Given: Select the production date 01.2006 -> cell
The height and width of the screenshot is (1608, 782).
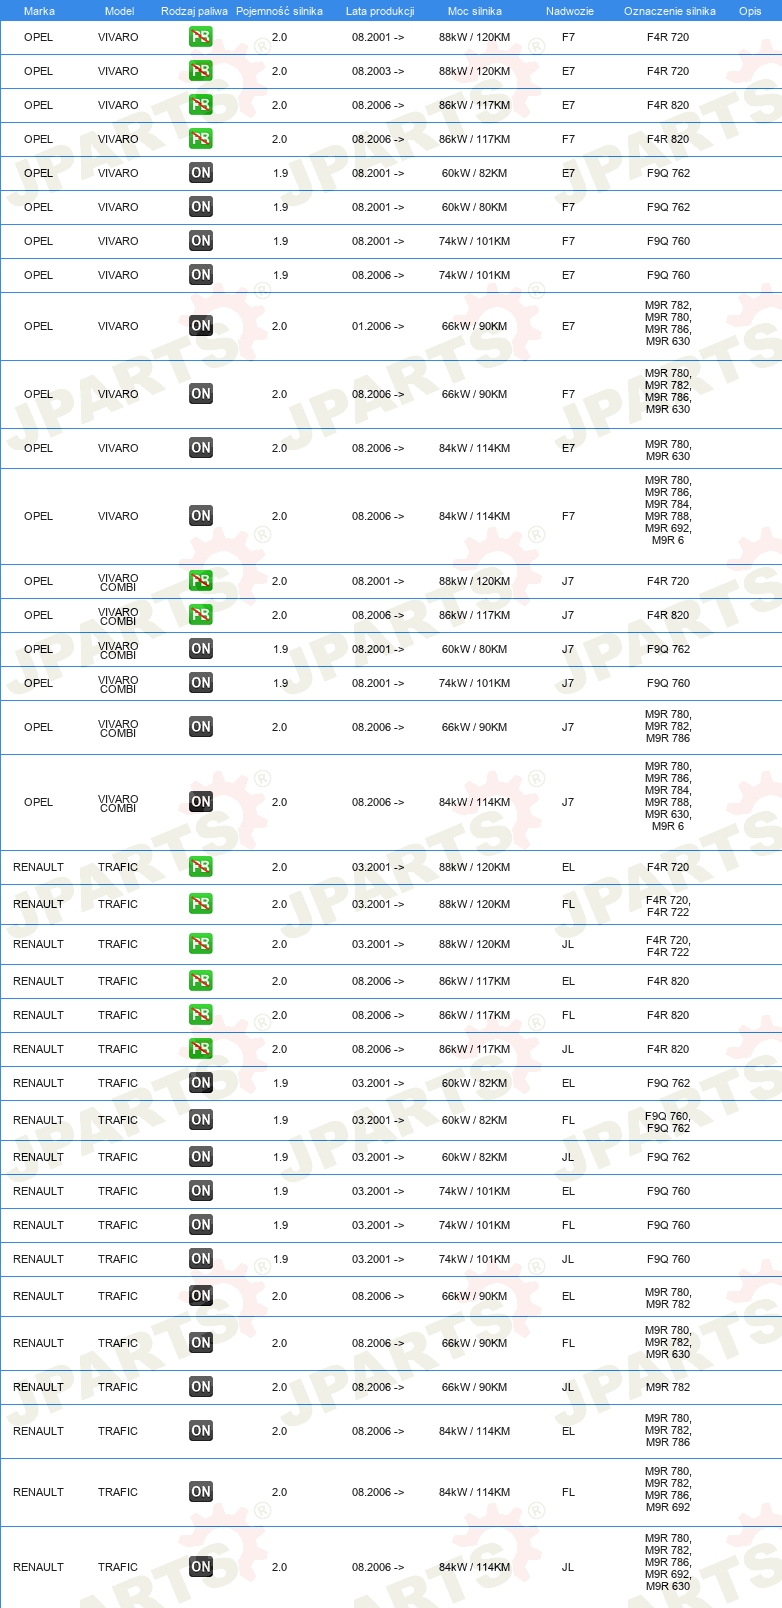Looking at the screenshot, I should (378, 326).
